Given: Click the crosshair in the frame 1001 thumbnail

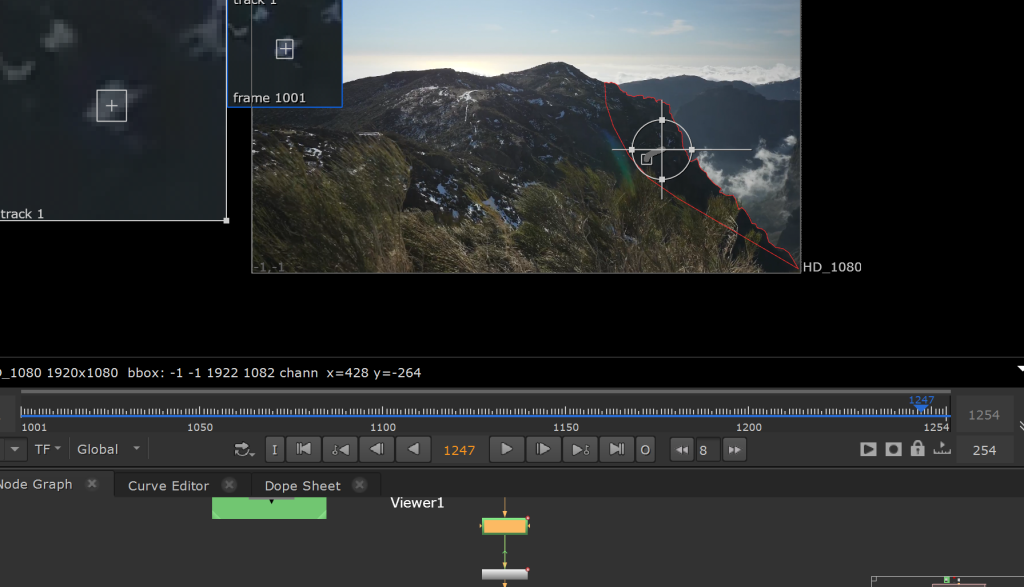Looking at the screenshot, I should click(x=285, y=49).
